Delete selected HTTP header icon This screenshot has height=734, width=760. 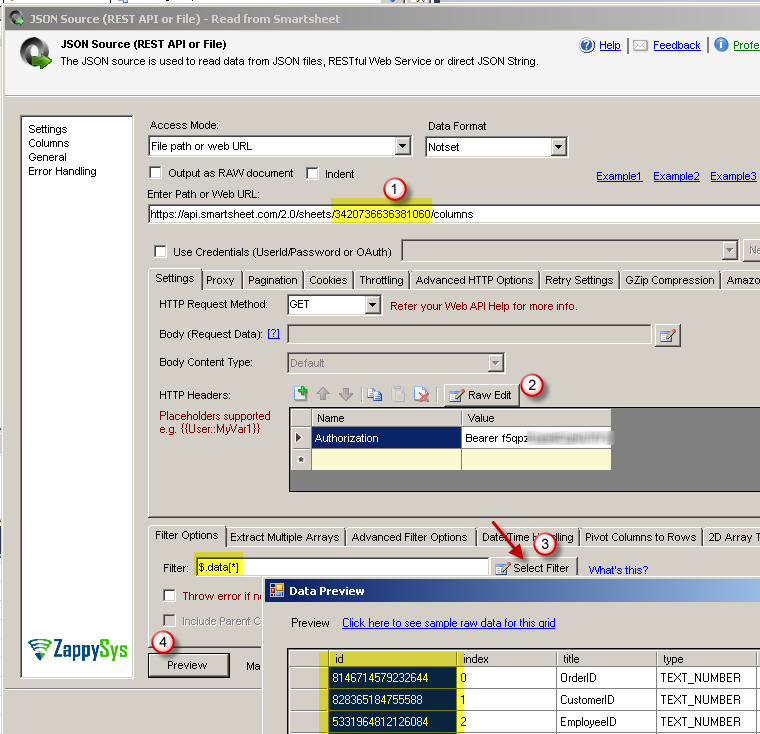point(421,395)
